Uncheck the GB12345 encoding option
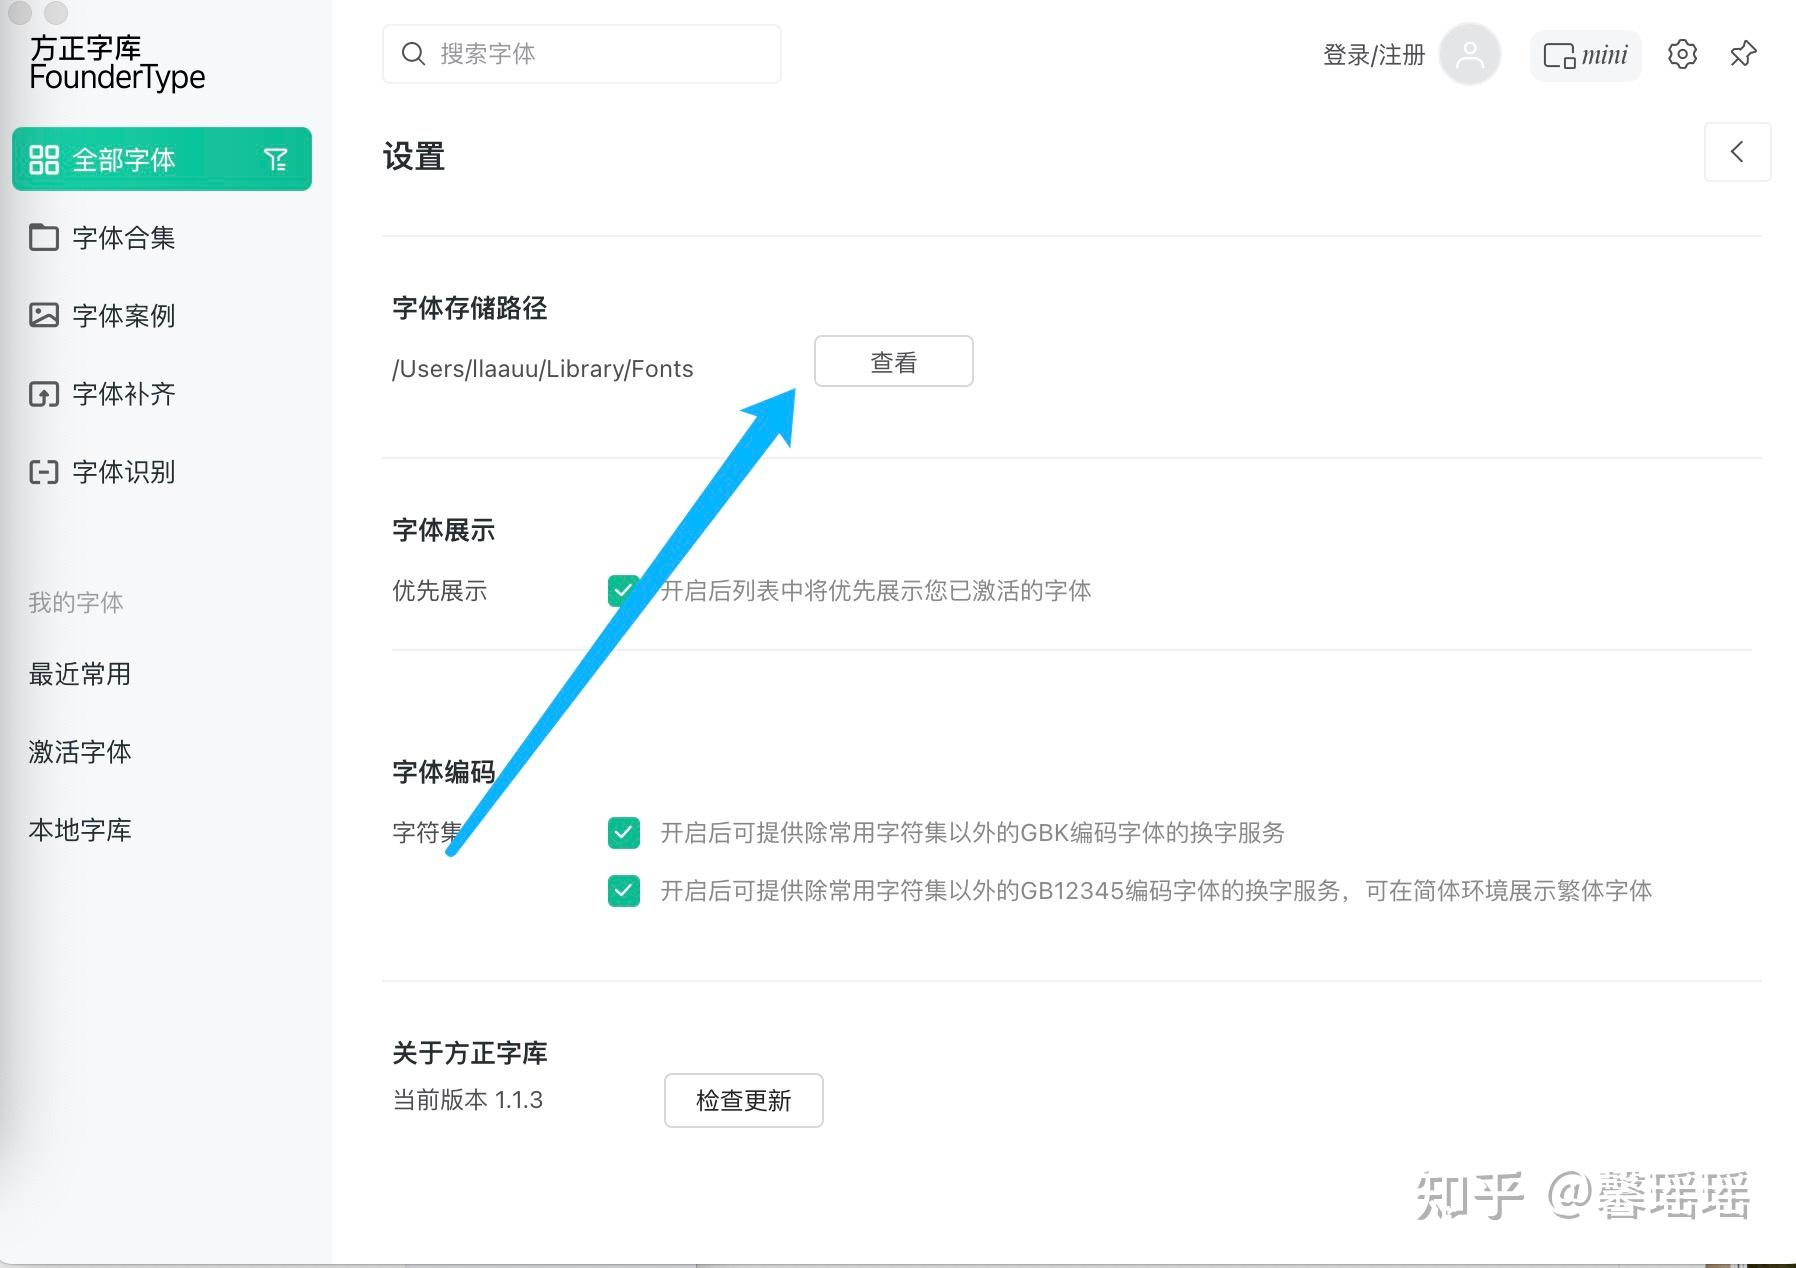 coord(624,891)
